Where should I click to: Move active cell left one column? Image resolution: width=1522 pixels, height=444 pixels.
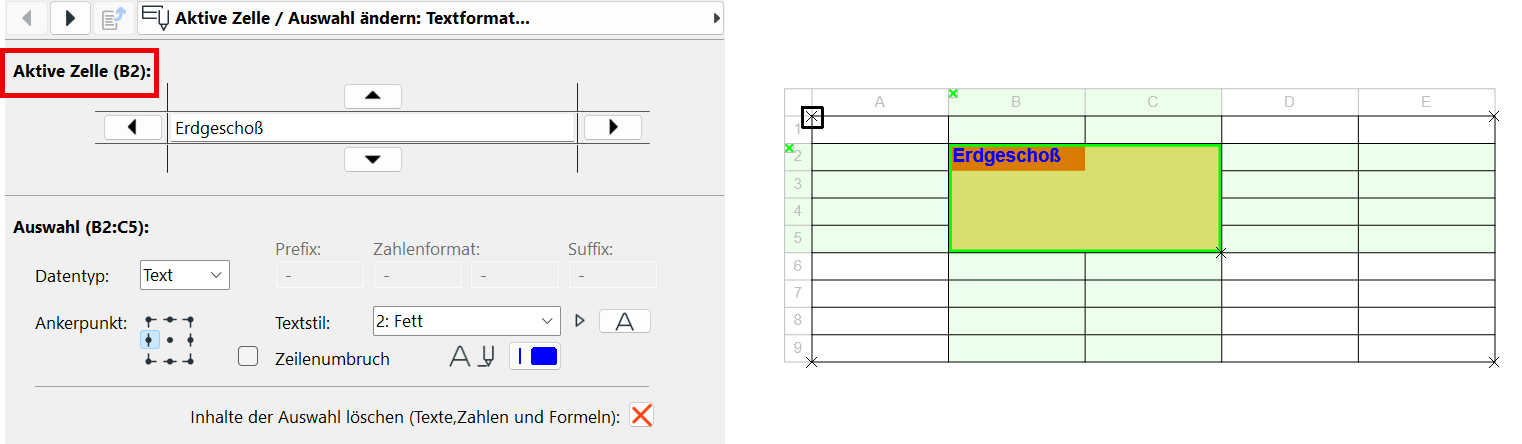tap(134, 128)
